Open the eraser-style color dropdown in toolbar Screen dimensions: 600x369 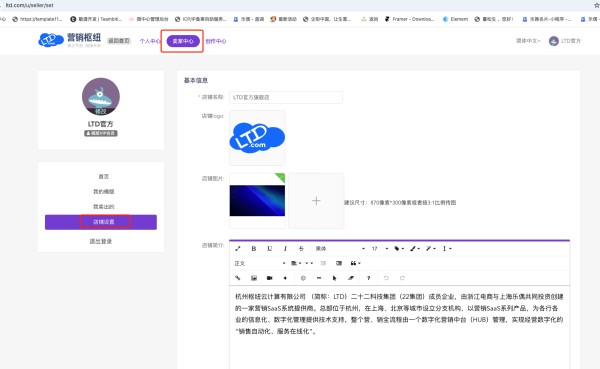tap(430, 248)
